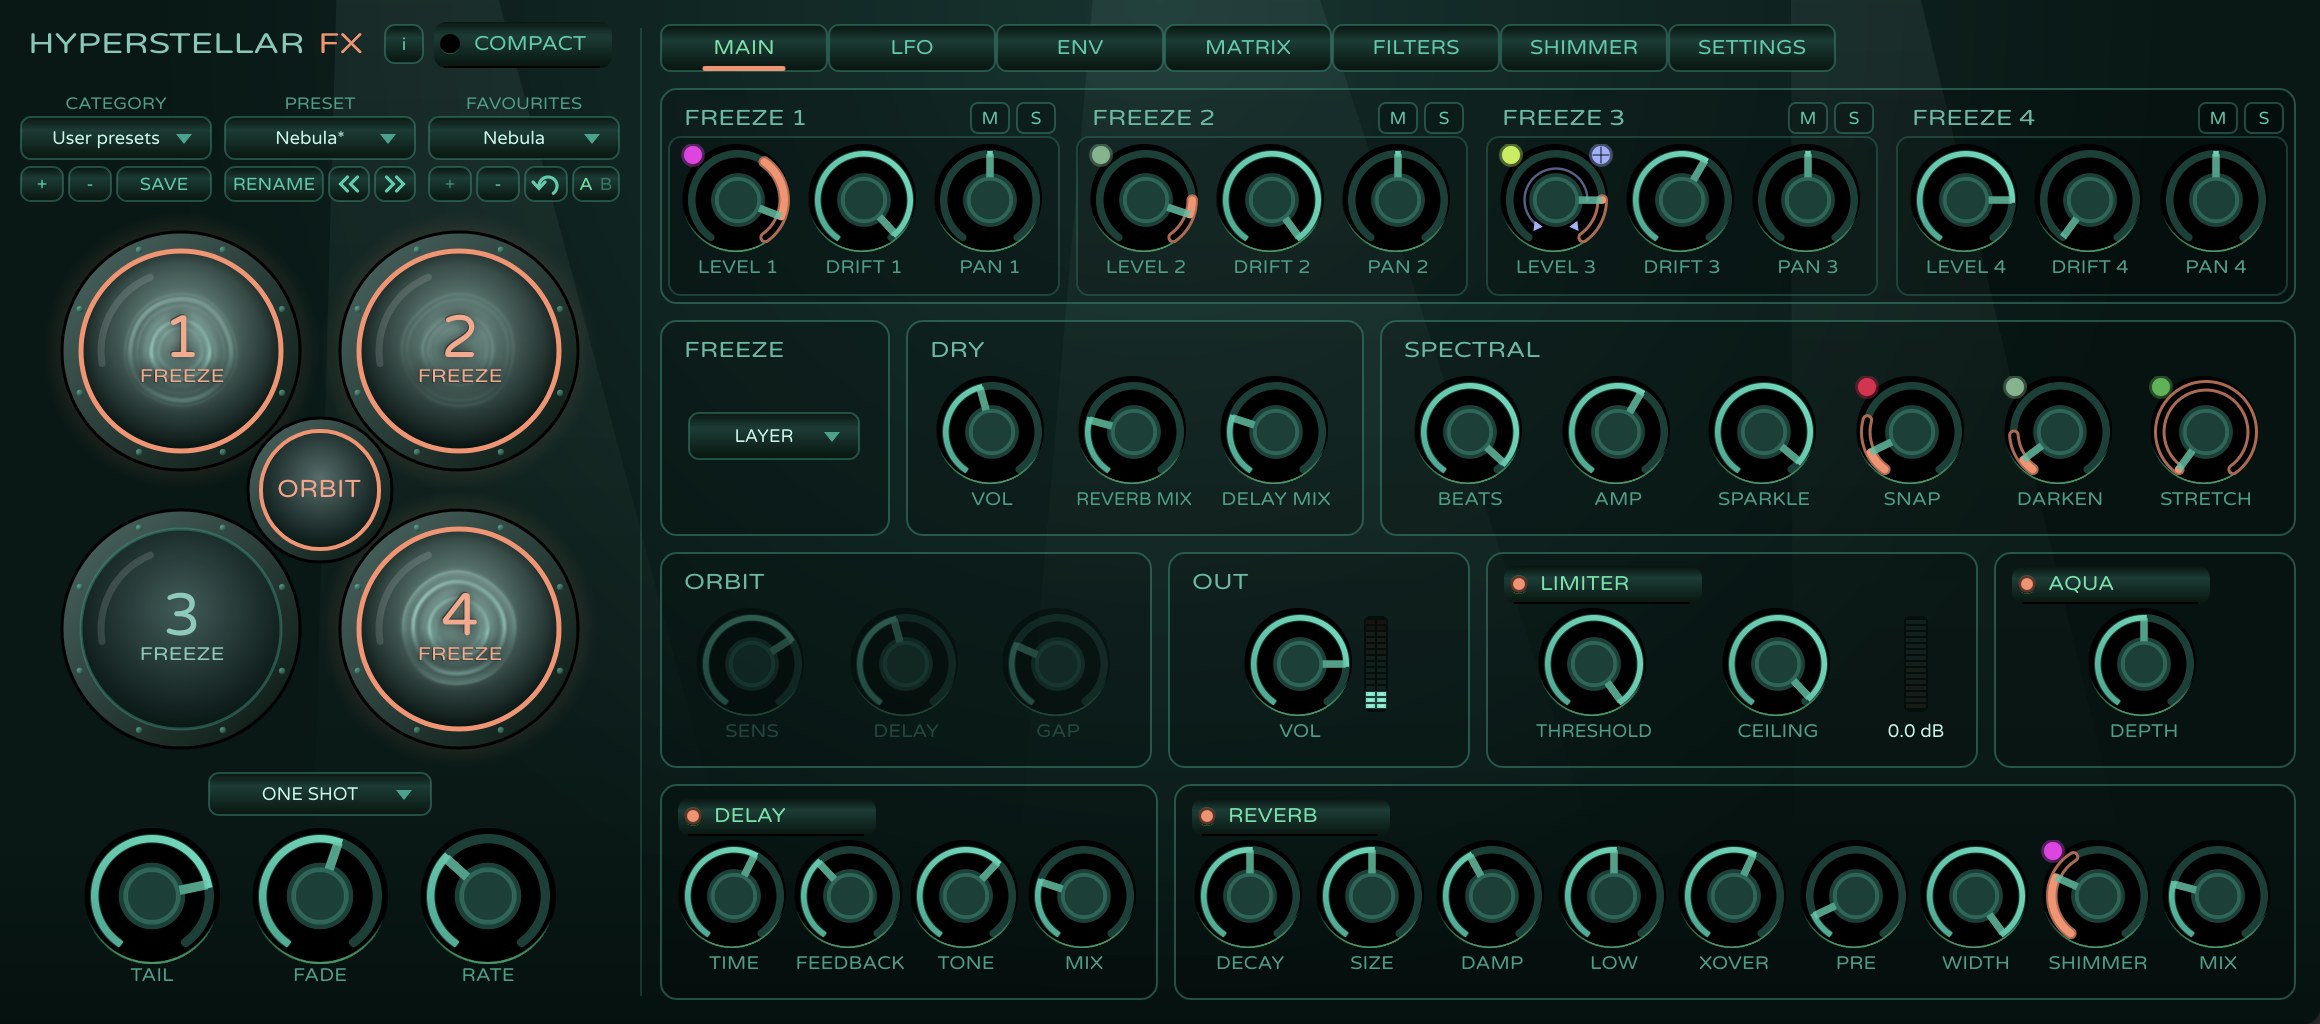Mute Freeze 1 with the M button
Image resolution: width=2320 pixels, height=1024 pixels.
click(990, 118)
